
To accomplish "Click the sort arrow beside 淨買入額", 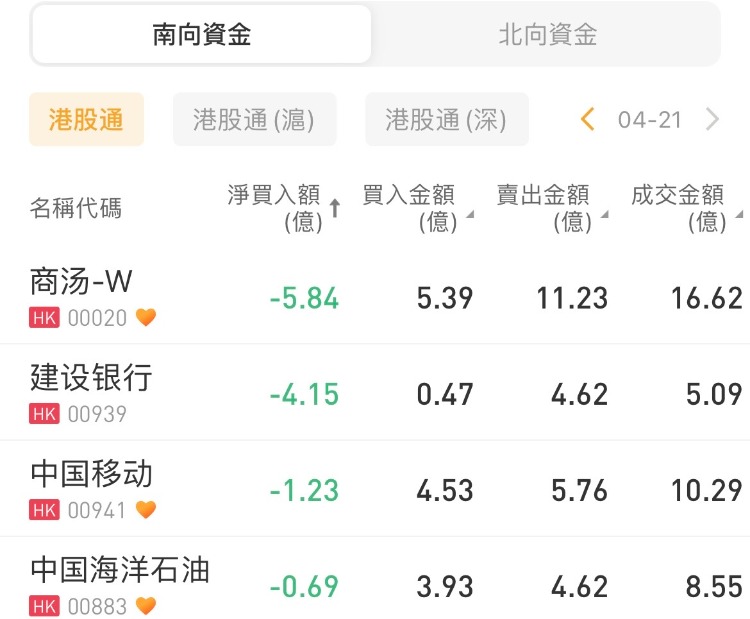I will click(335, 208).
